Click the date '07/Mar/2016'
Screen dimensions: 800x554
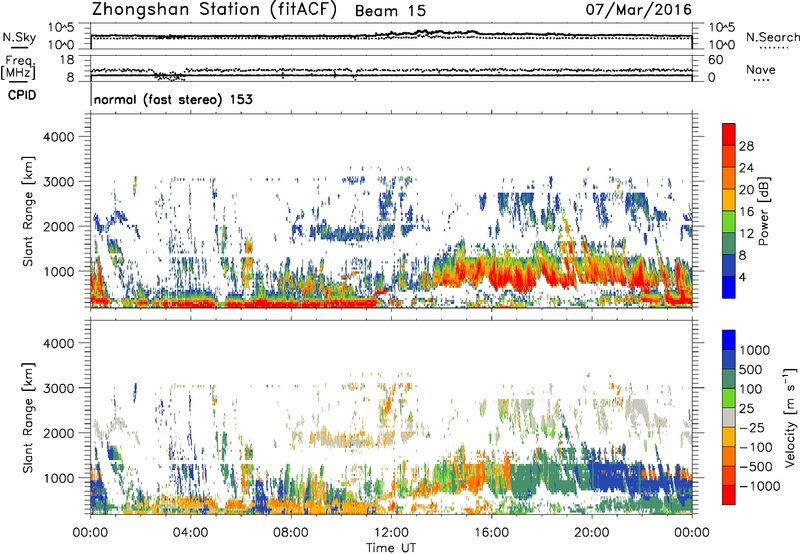coord(638,10)
